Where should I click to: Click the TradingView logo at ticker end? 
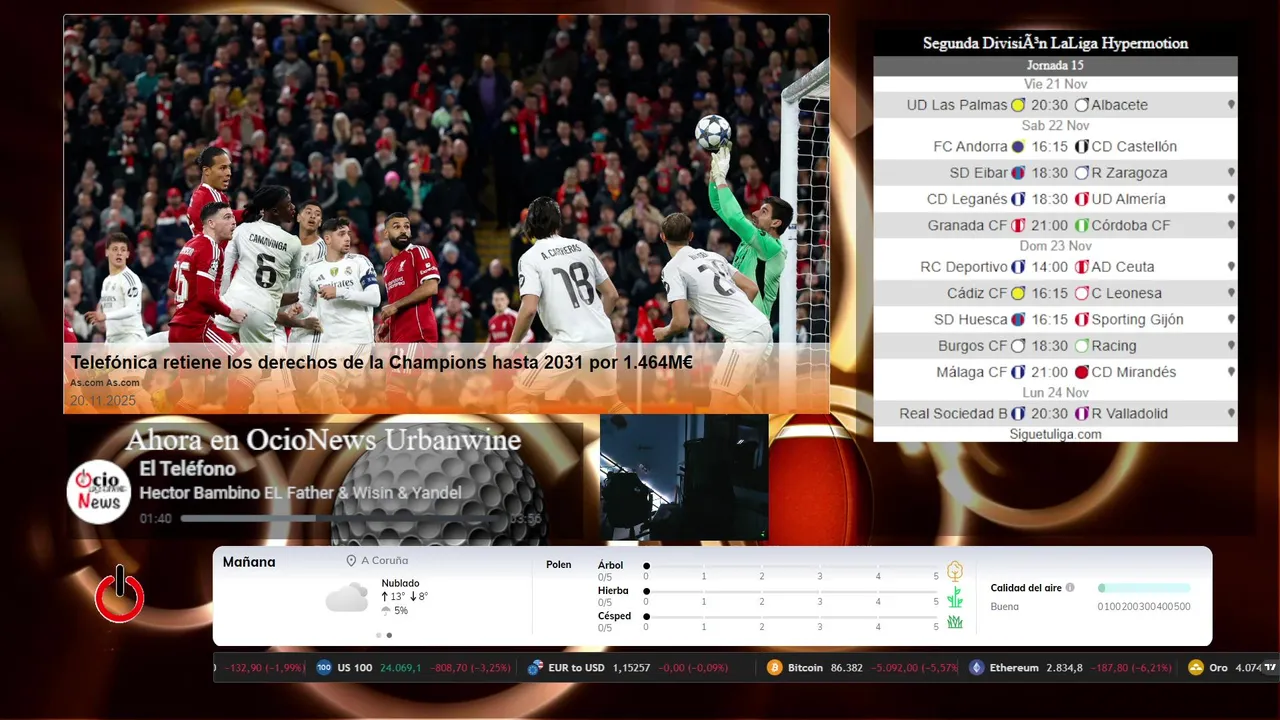coord(1270,667)
